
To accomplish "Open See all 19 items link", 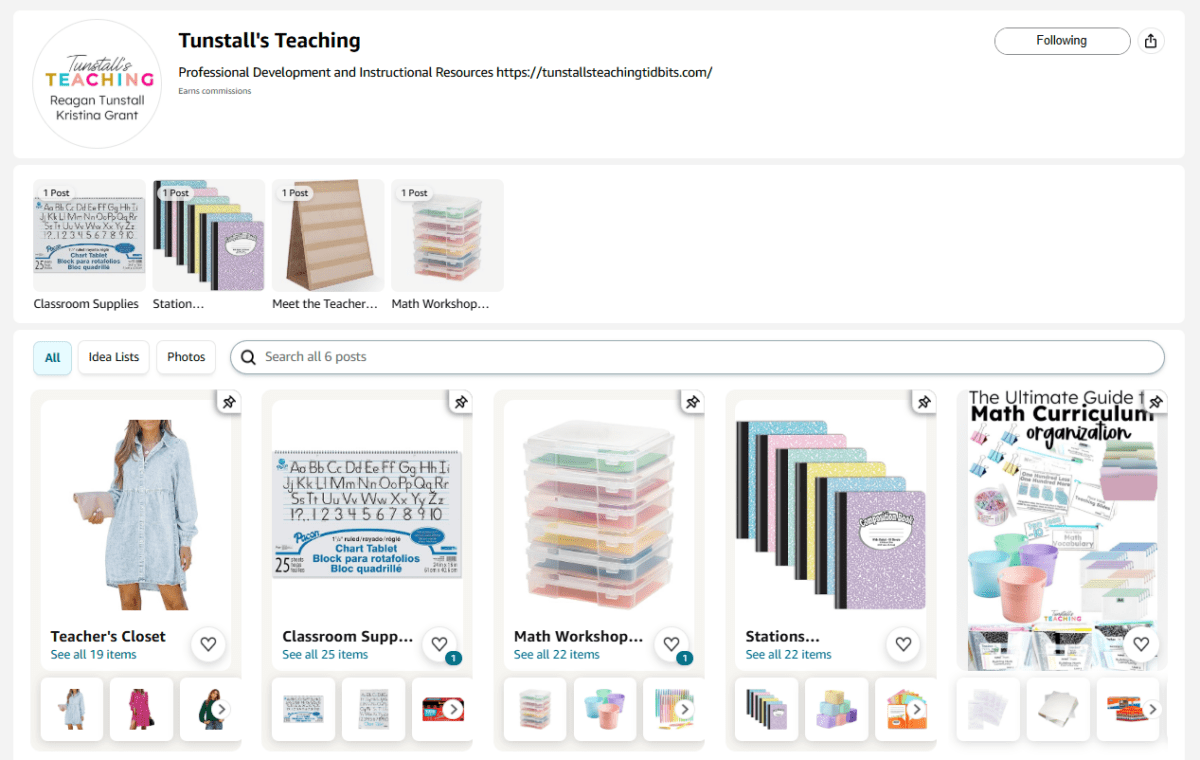I will (x=94, y=655).
